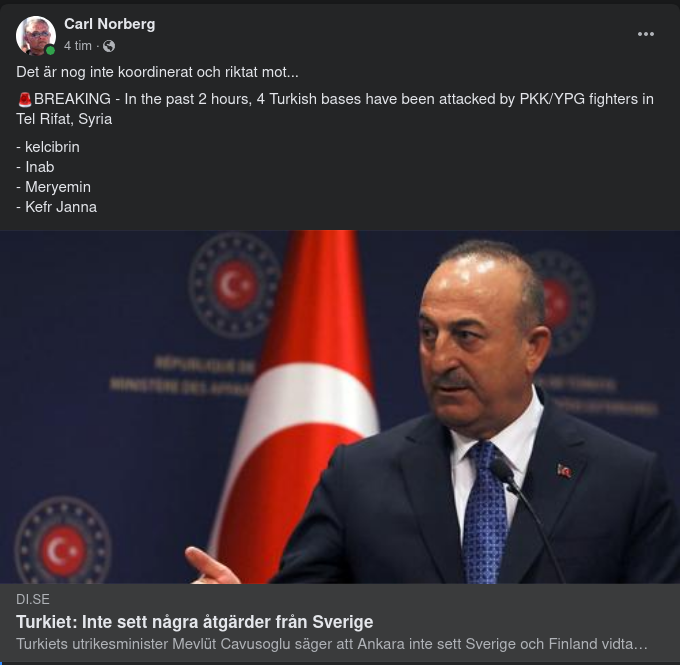Click the Turkish emblem at the photo's bottom-left
Image resolution: width=680 pixels, height=665 pixels.
click(x=62, y=545)
